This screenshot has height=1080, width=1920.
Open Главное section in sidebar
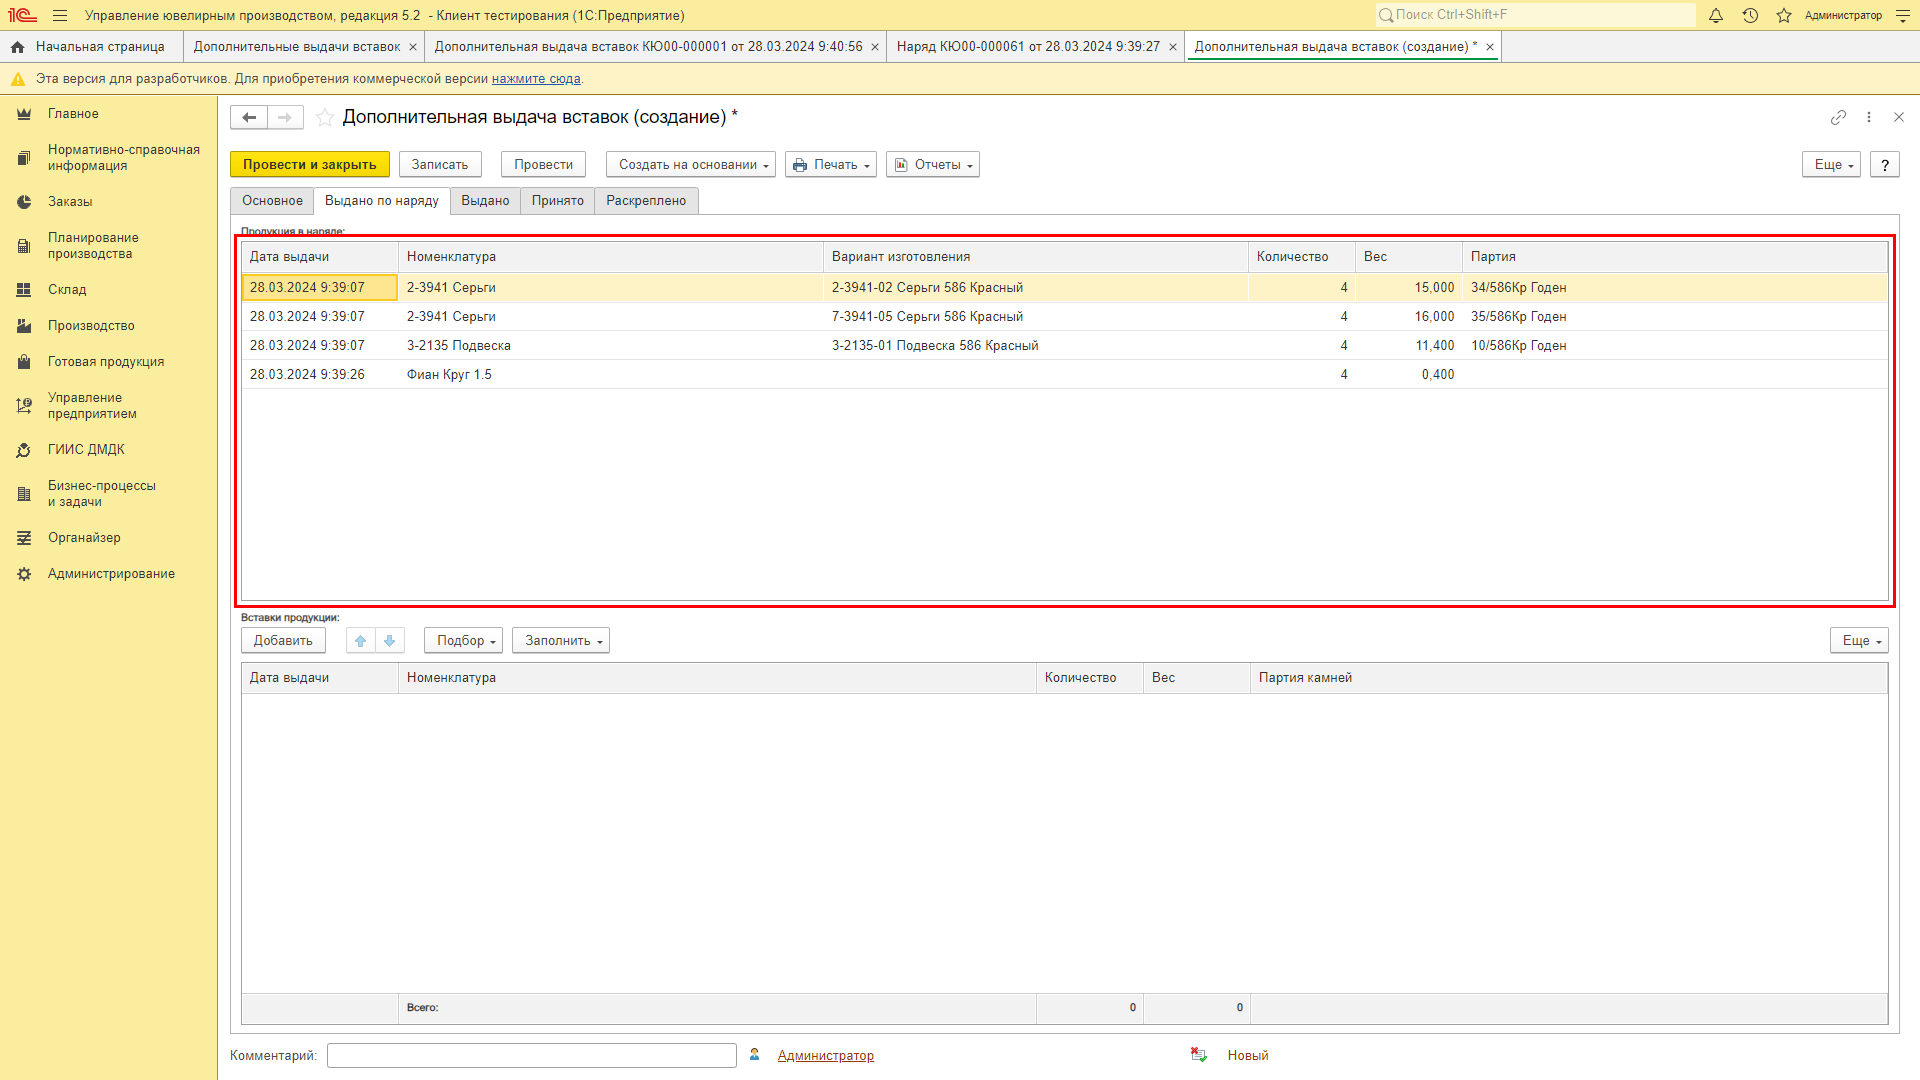73,114
